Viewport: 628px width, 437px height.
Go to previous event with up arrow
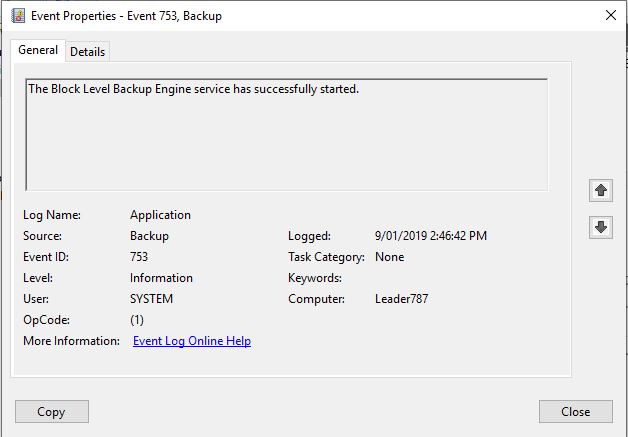600,190
